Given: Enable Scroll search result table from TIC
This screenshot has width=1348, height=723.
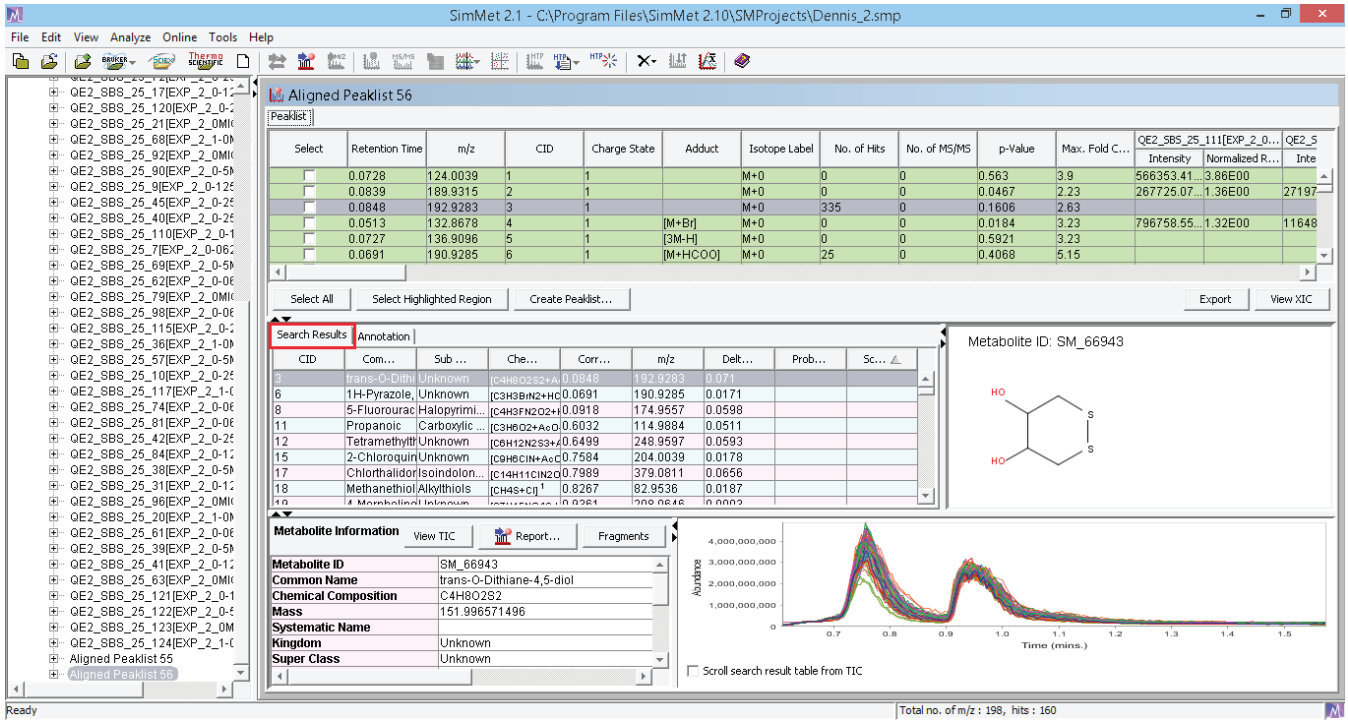Looking at the screenshot, I should pyautogui.click(x=694, y=671).
